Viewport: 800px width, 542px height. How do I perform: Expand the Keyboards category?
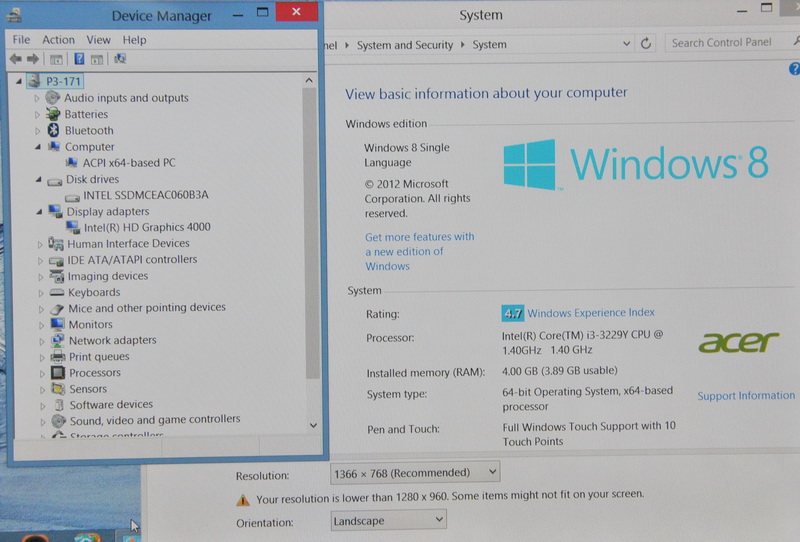[x=41, y=293]
